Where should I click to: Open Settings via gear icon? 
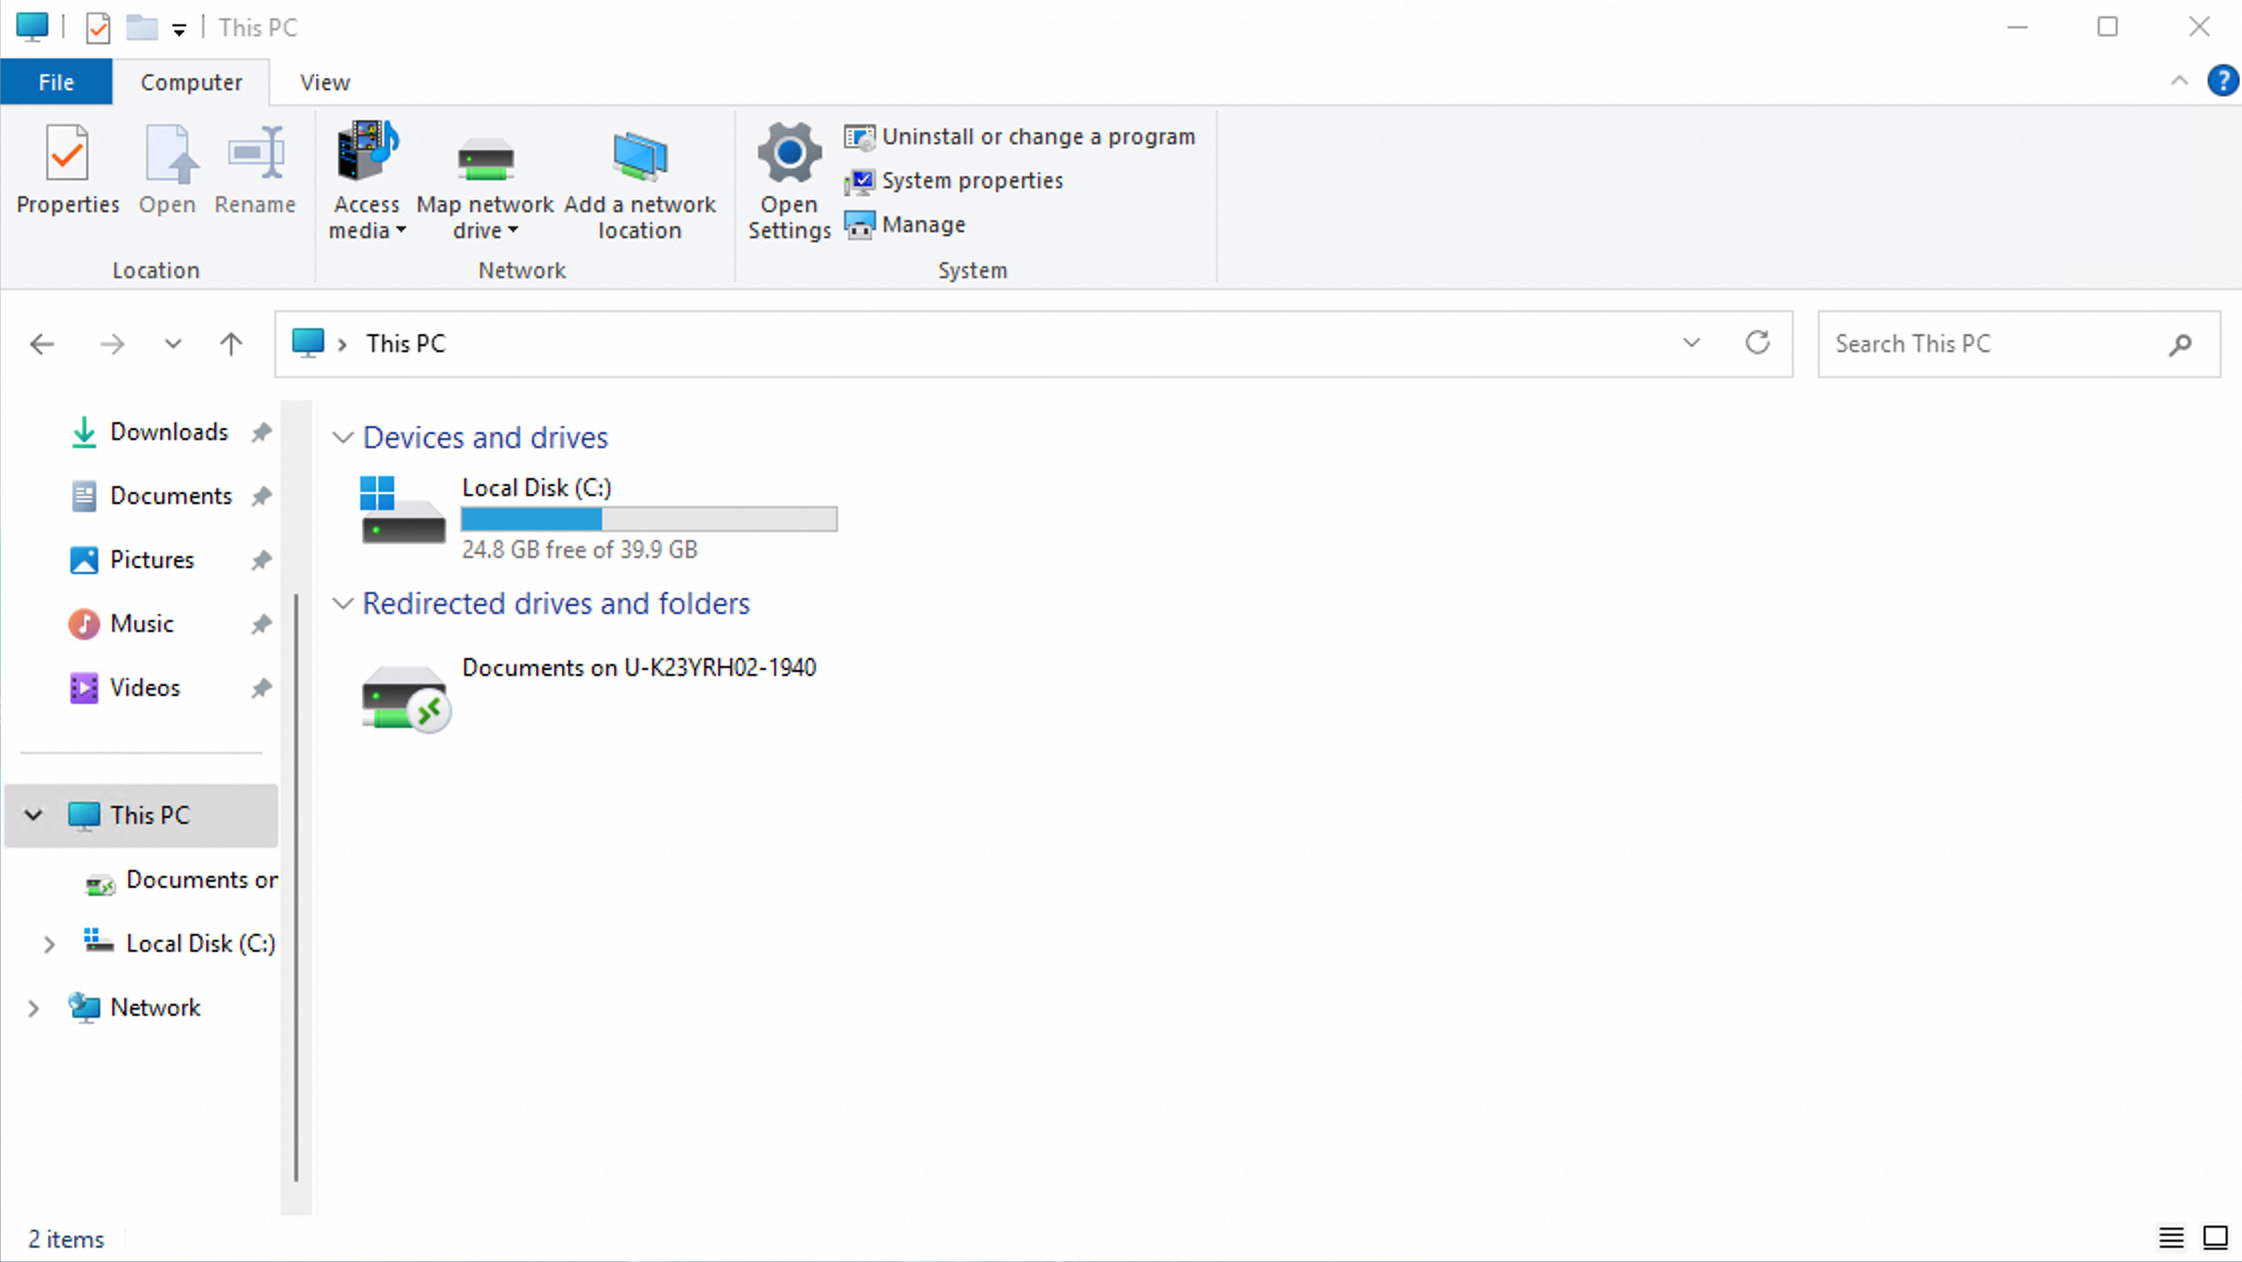[789, 154]
